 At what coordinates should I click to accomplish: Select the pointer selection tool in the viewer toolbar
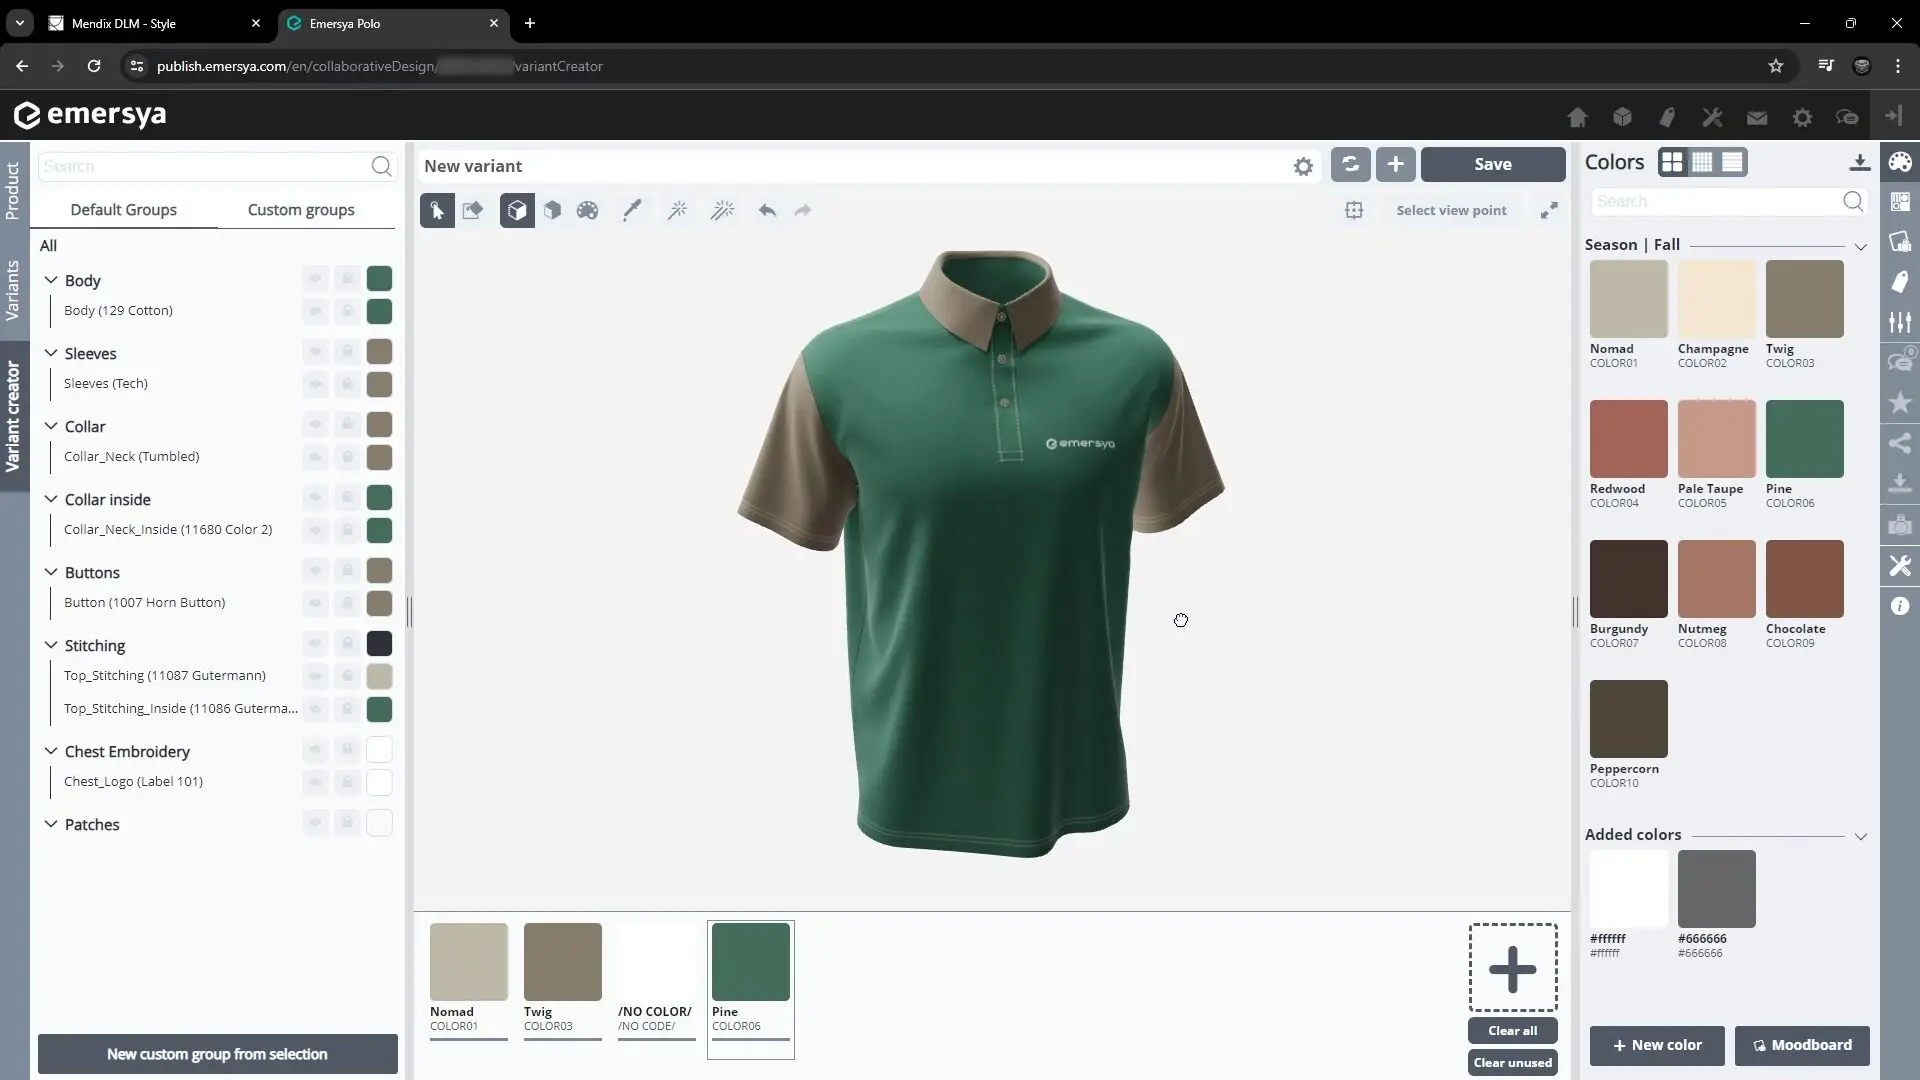pos(437,210)
